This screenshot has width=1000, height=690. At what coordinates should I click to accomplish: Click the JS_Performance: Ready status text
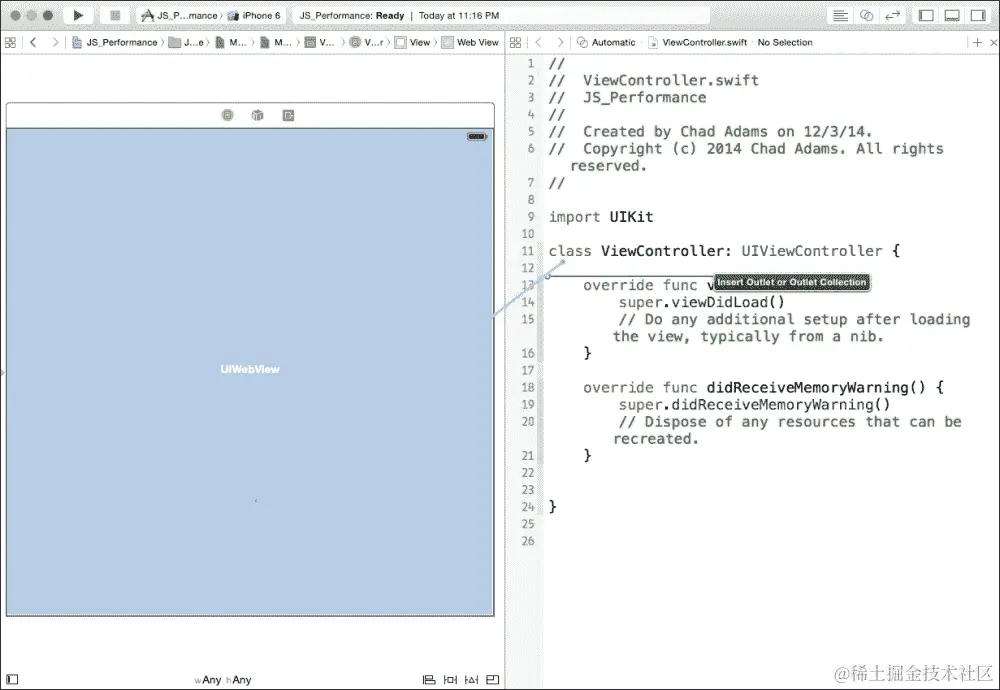352,15
